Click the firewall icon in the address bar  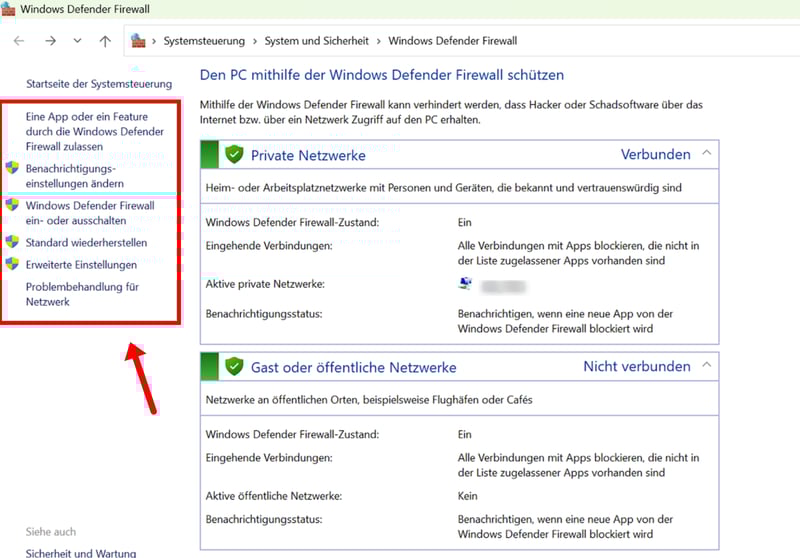coord(139,41)
